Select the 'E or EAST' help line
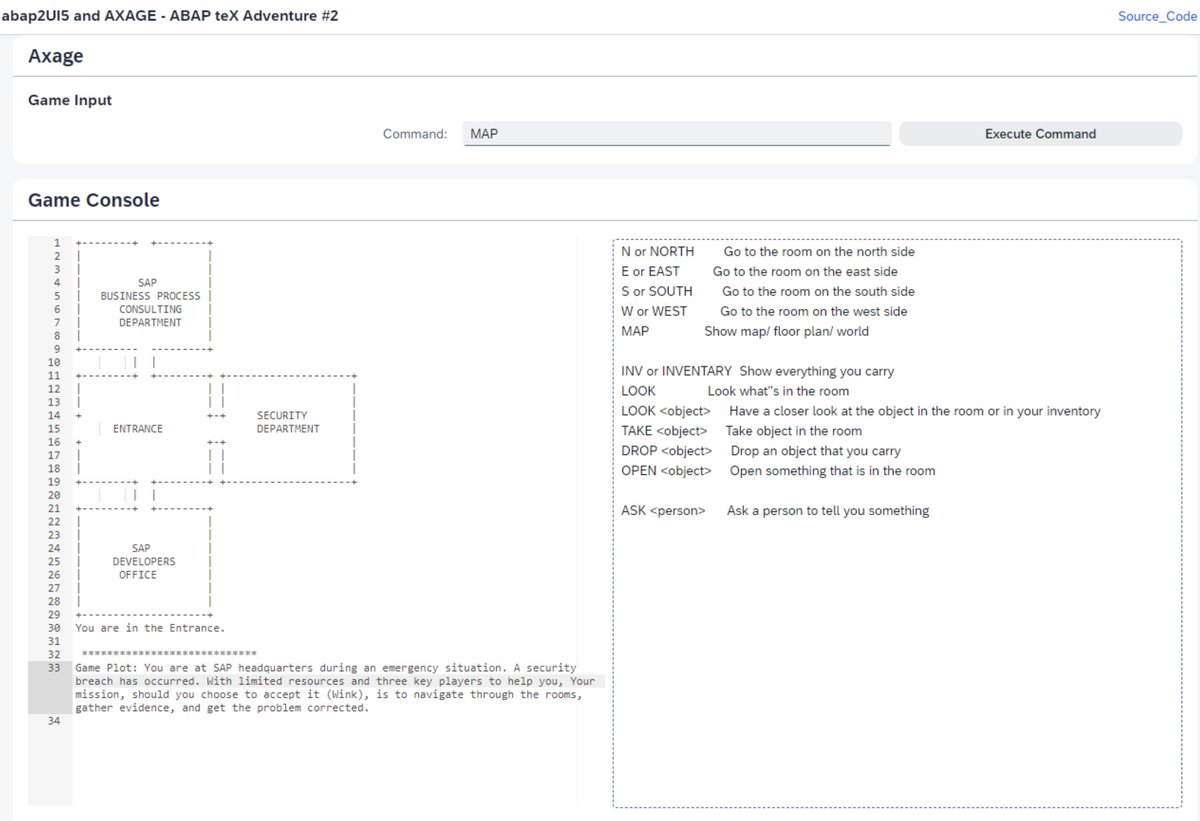The width and height of the screenshot is (1200, 821). 759,272
